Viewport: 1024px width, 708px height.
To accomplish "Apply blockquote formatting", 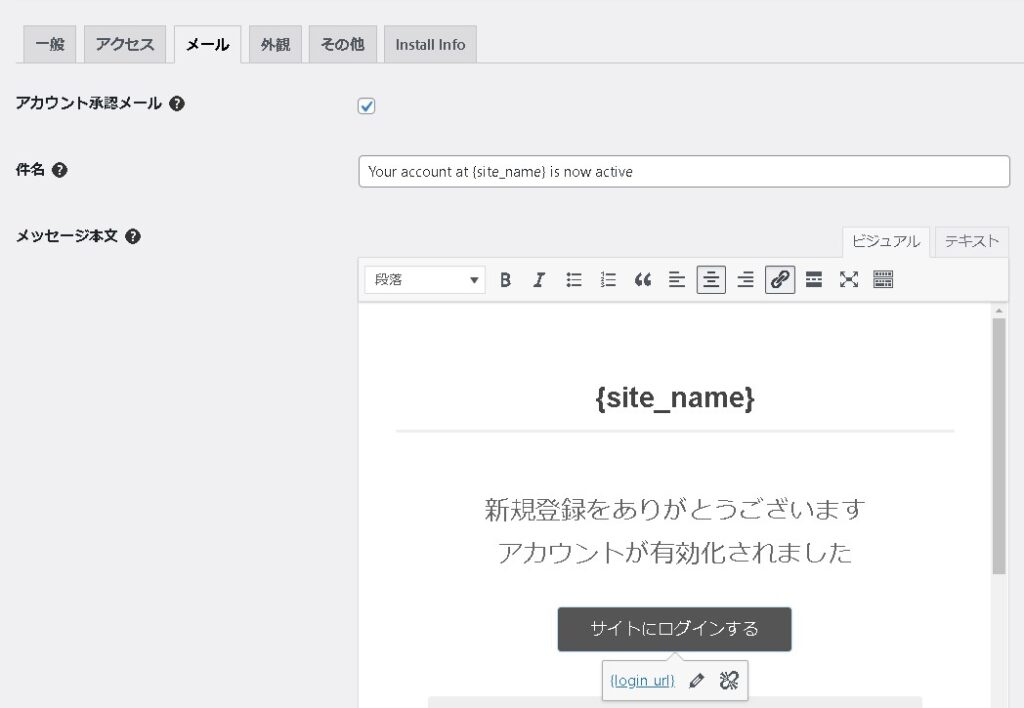I will coord(642,280).
